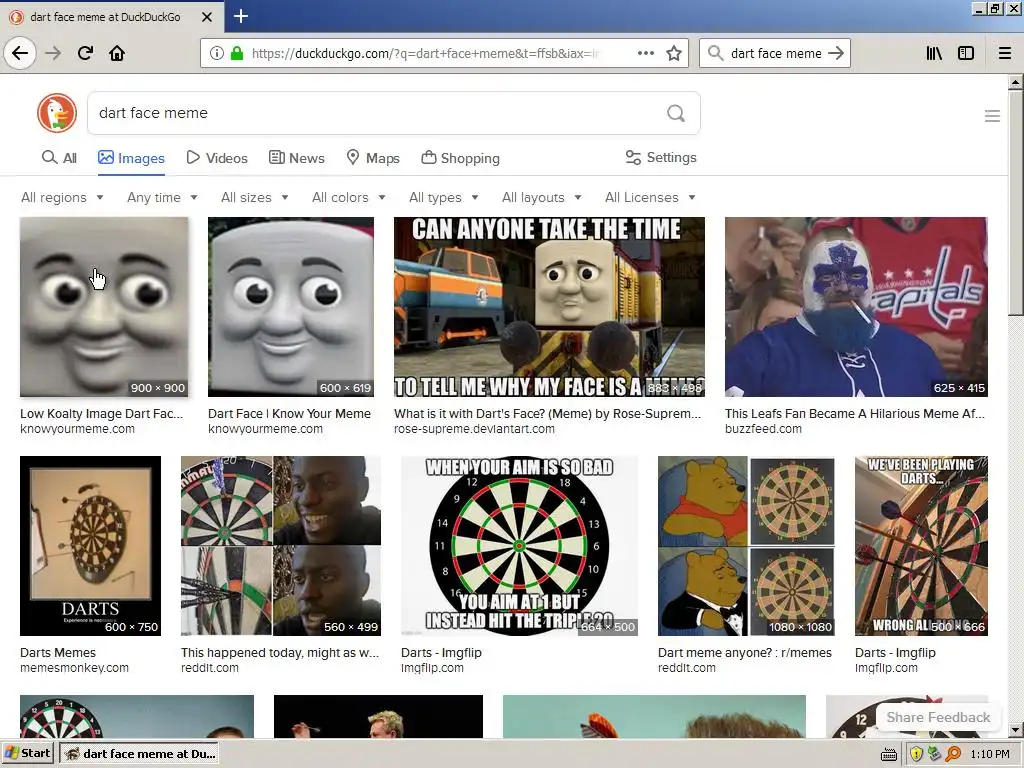Click the forward navigation arrow
Image resolution: width=1024 pixels, height=768 pixels.
point(53,53)
